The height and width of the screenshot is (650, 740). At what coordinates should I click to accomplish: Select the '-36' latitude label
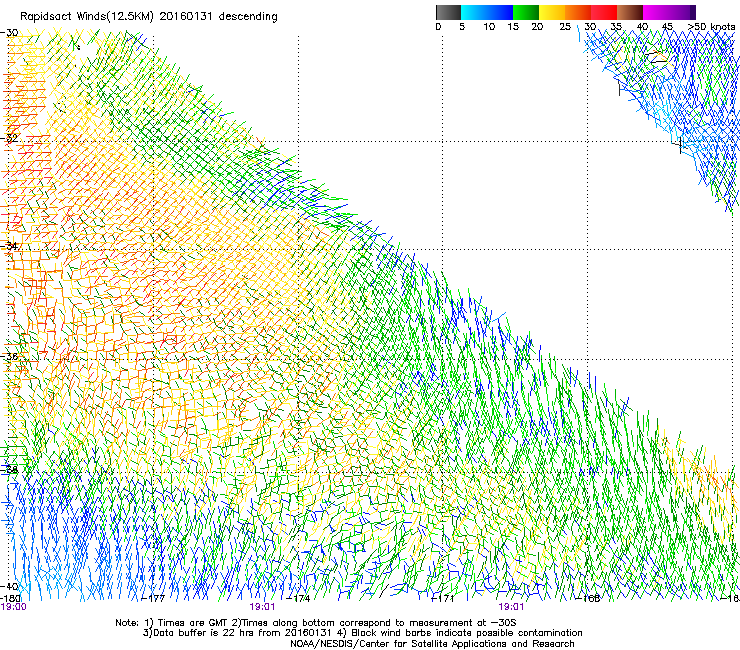click(9, 356)
